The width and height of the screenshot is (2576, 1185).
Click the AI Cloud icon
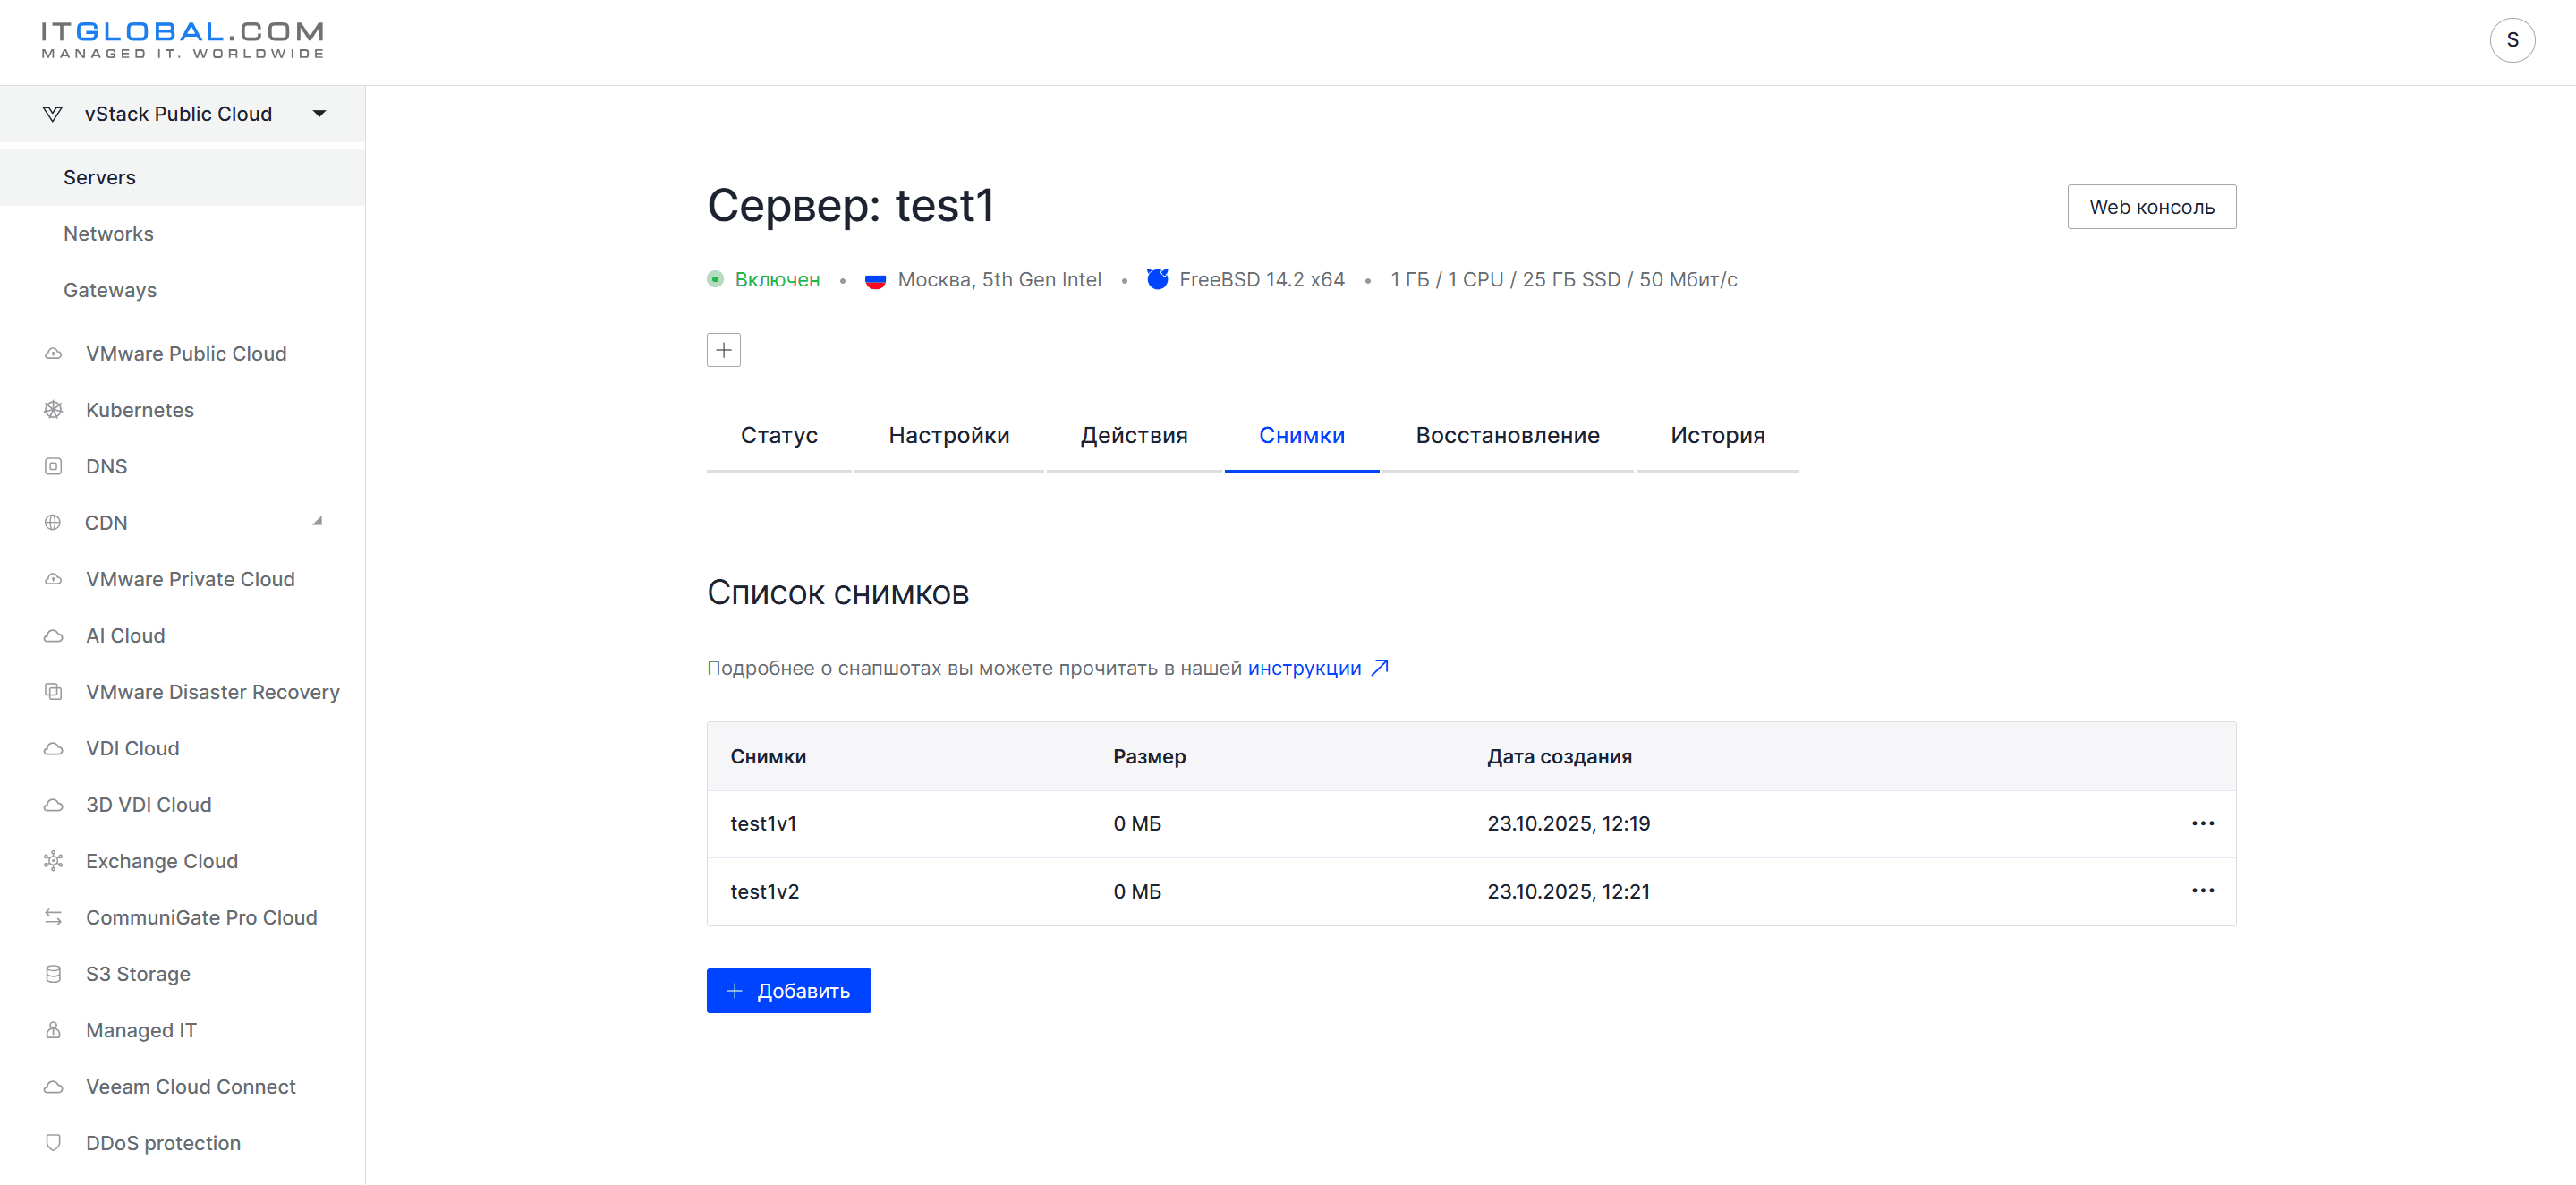pyautogui.click(x=54, y=636)
